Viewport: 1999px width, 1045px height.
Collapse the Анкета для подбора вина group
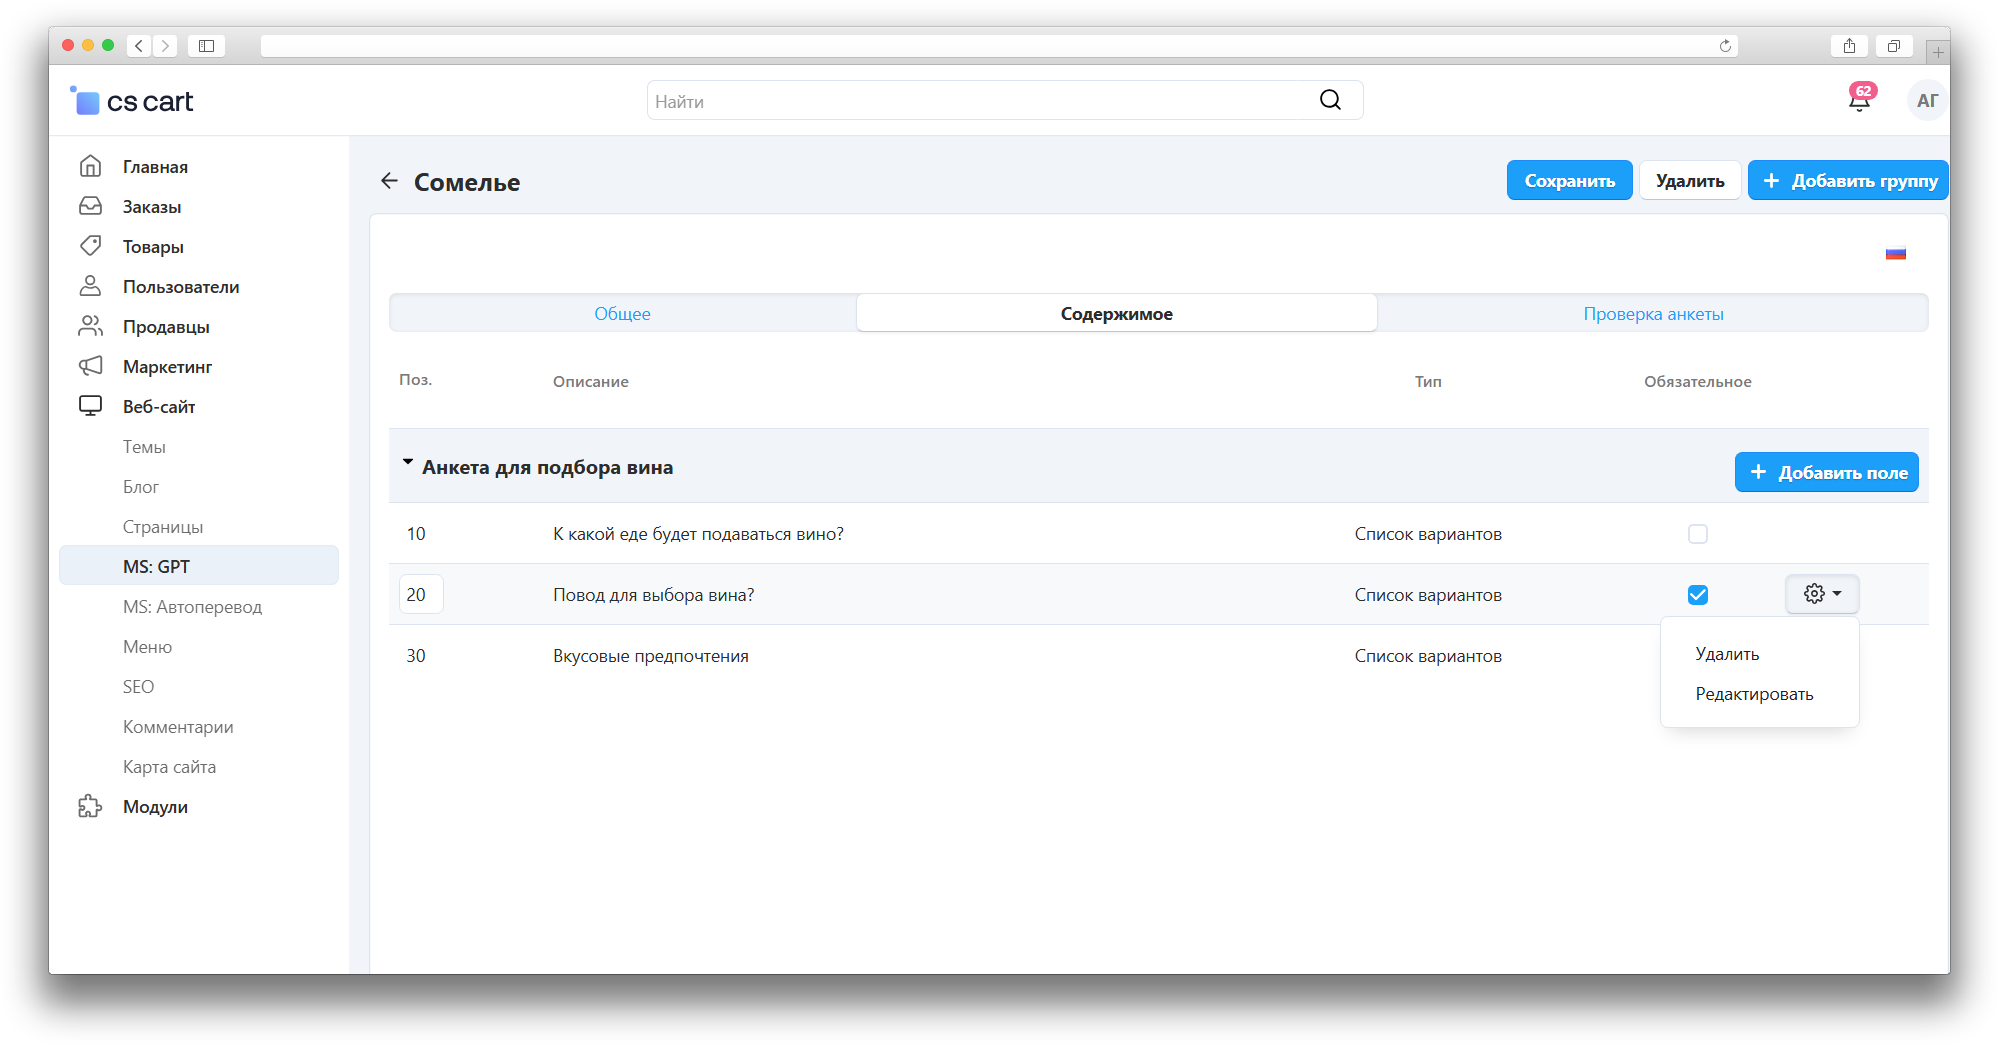coord(408,463)
